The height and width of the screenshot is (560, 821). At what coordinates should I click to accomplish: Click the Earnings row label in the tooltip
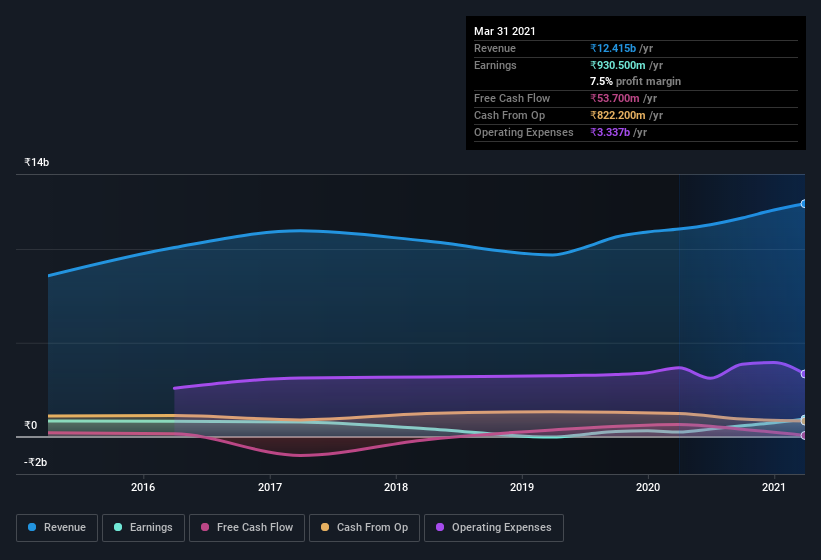click(495, 65)
